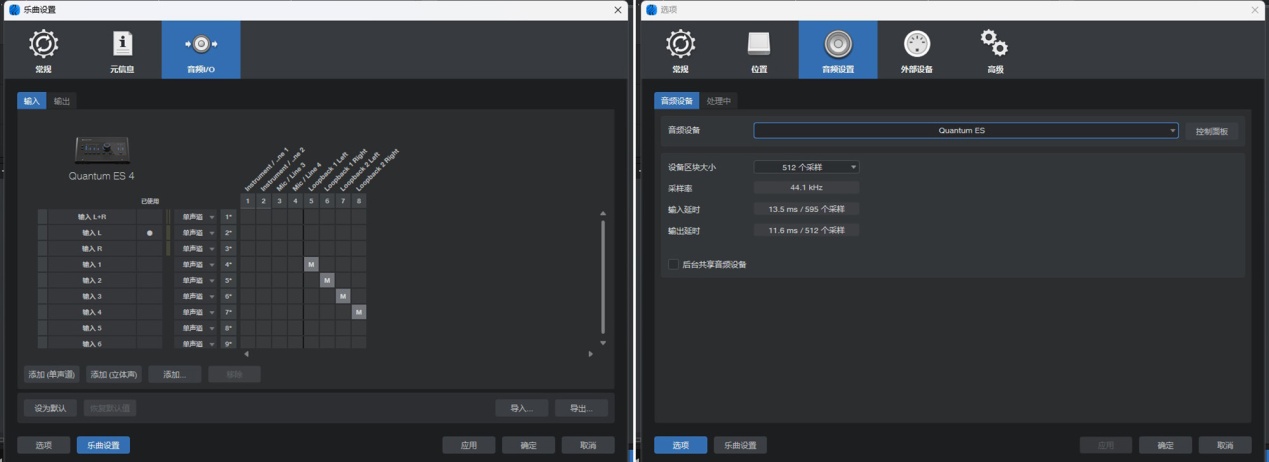This screenshot has height=462, width=1269.
Task: Toggle the M routing cell for 输入 1
Action: point(311,265)
